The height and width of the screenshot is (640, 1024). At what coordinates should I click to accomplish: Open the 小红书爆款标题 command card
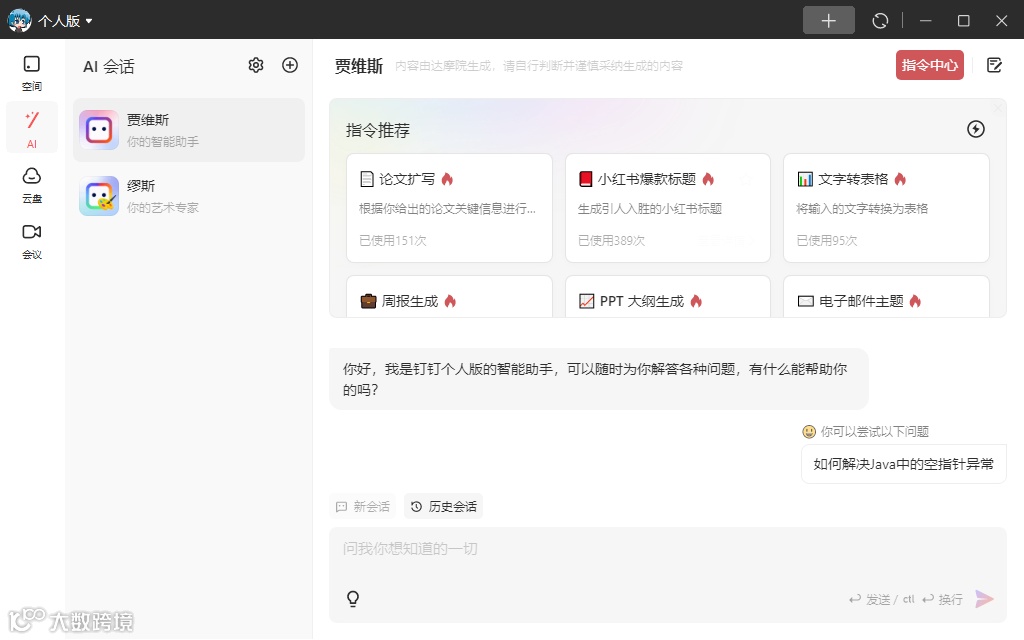(x=667, y=208)
